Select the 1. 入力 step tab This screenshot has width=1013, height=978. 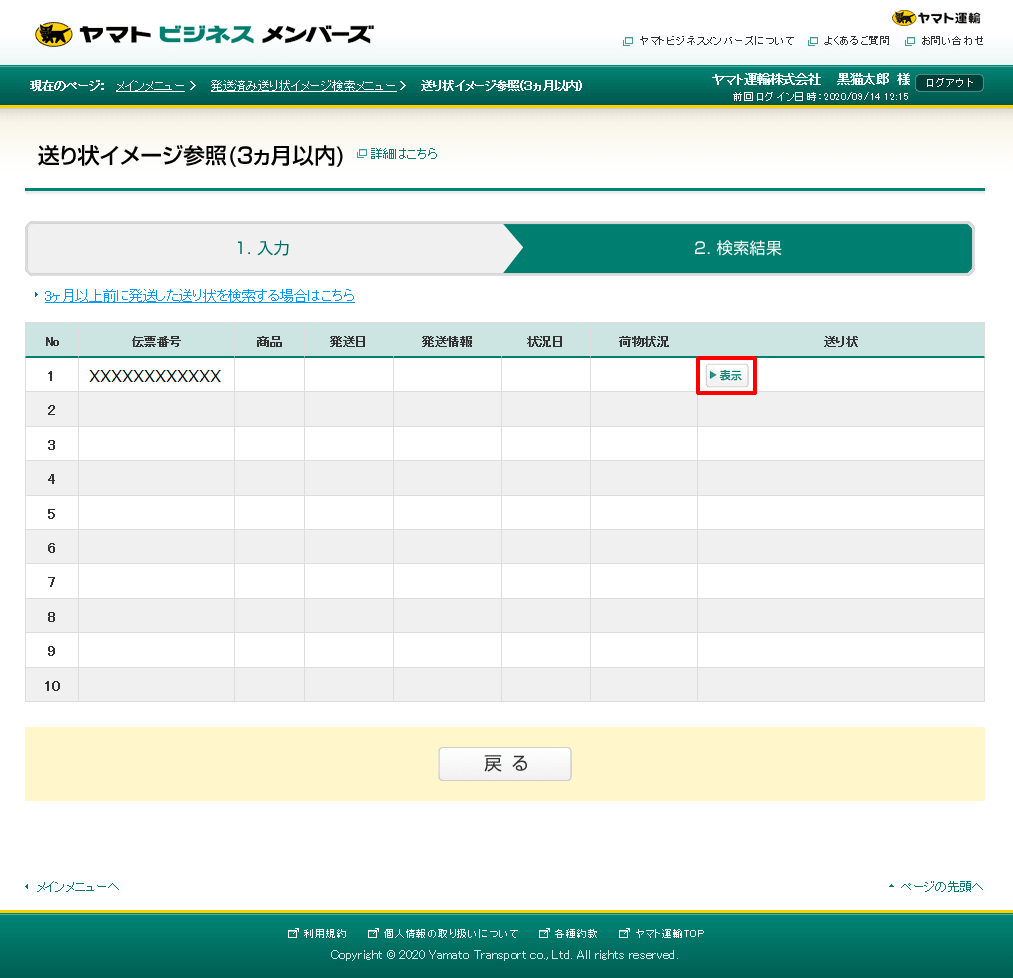pyautogui.click(x=262, y=248)
